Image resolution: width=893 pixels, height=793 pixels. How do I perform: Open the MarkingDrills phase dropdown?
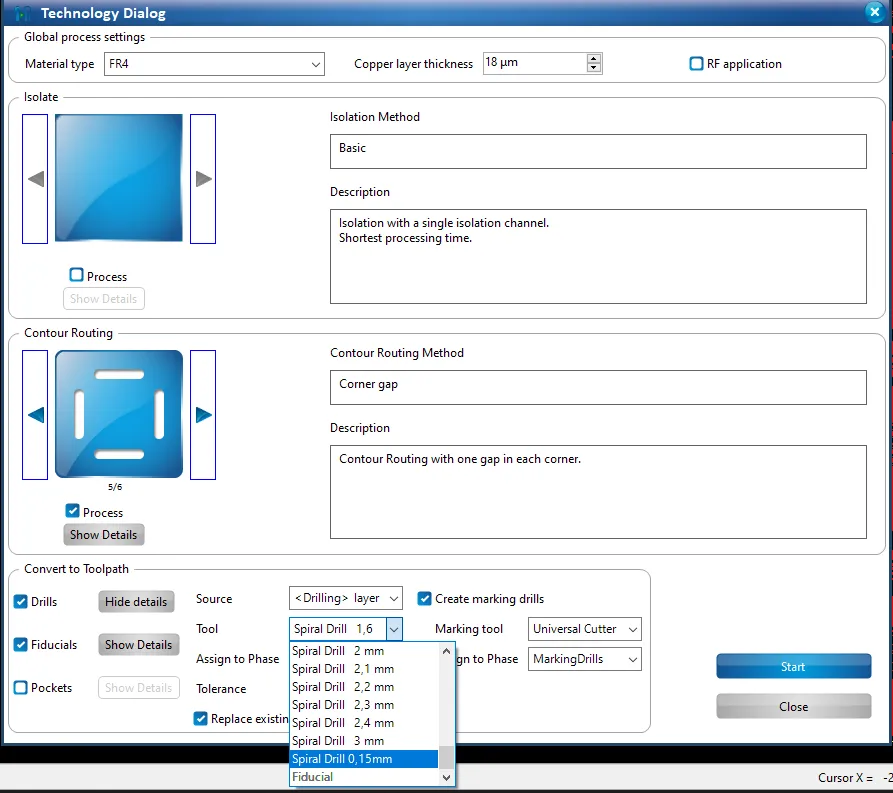[584, 659]
